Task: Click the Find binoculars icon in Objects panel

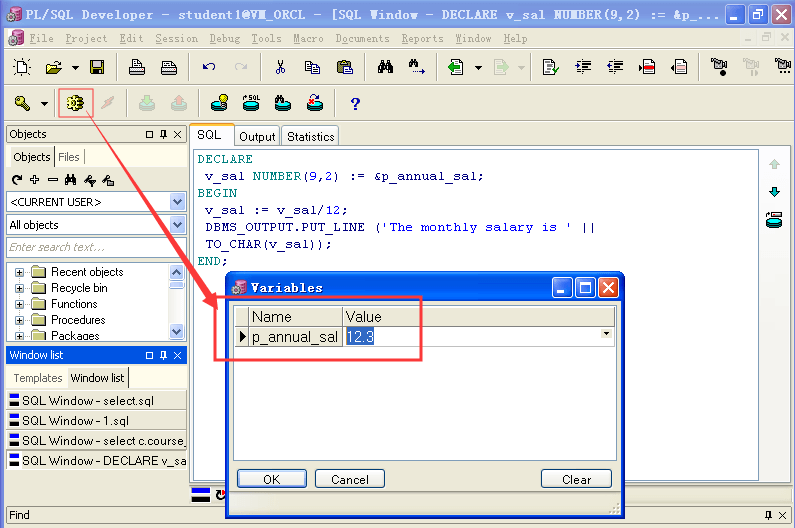Action: pos(70,180)
